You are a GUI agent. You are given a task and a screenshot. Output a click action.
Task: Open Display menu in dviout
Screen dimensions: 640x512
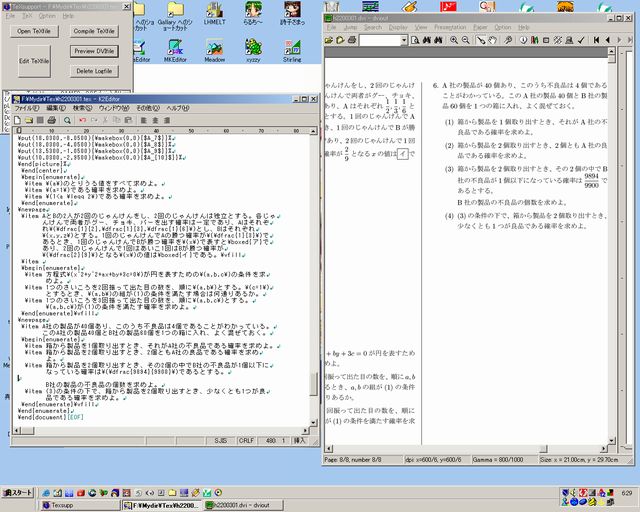398,27
